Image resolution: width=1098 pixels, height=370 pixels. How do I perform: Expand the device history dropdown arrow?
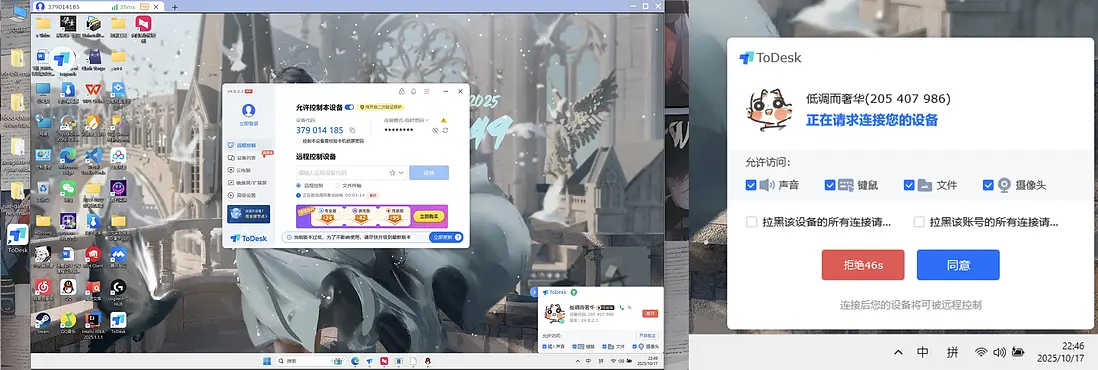[401, 172]
